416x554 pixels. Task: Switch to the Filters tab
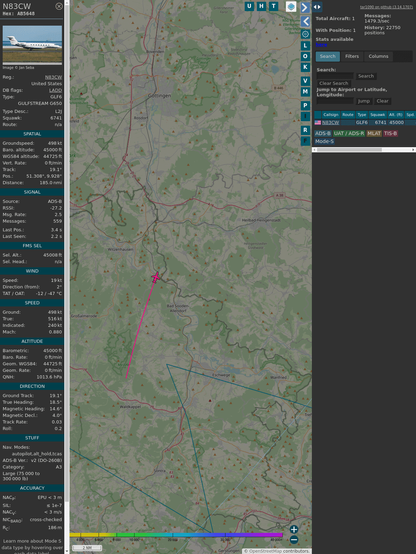pos(352,57)
